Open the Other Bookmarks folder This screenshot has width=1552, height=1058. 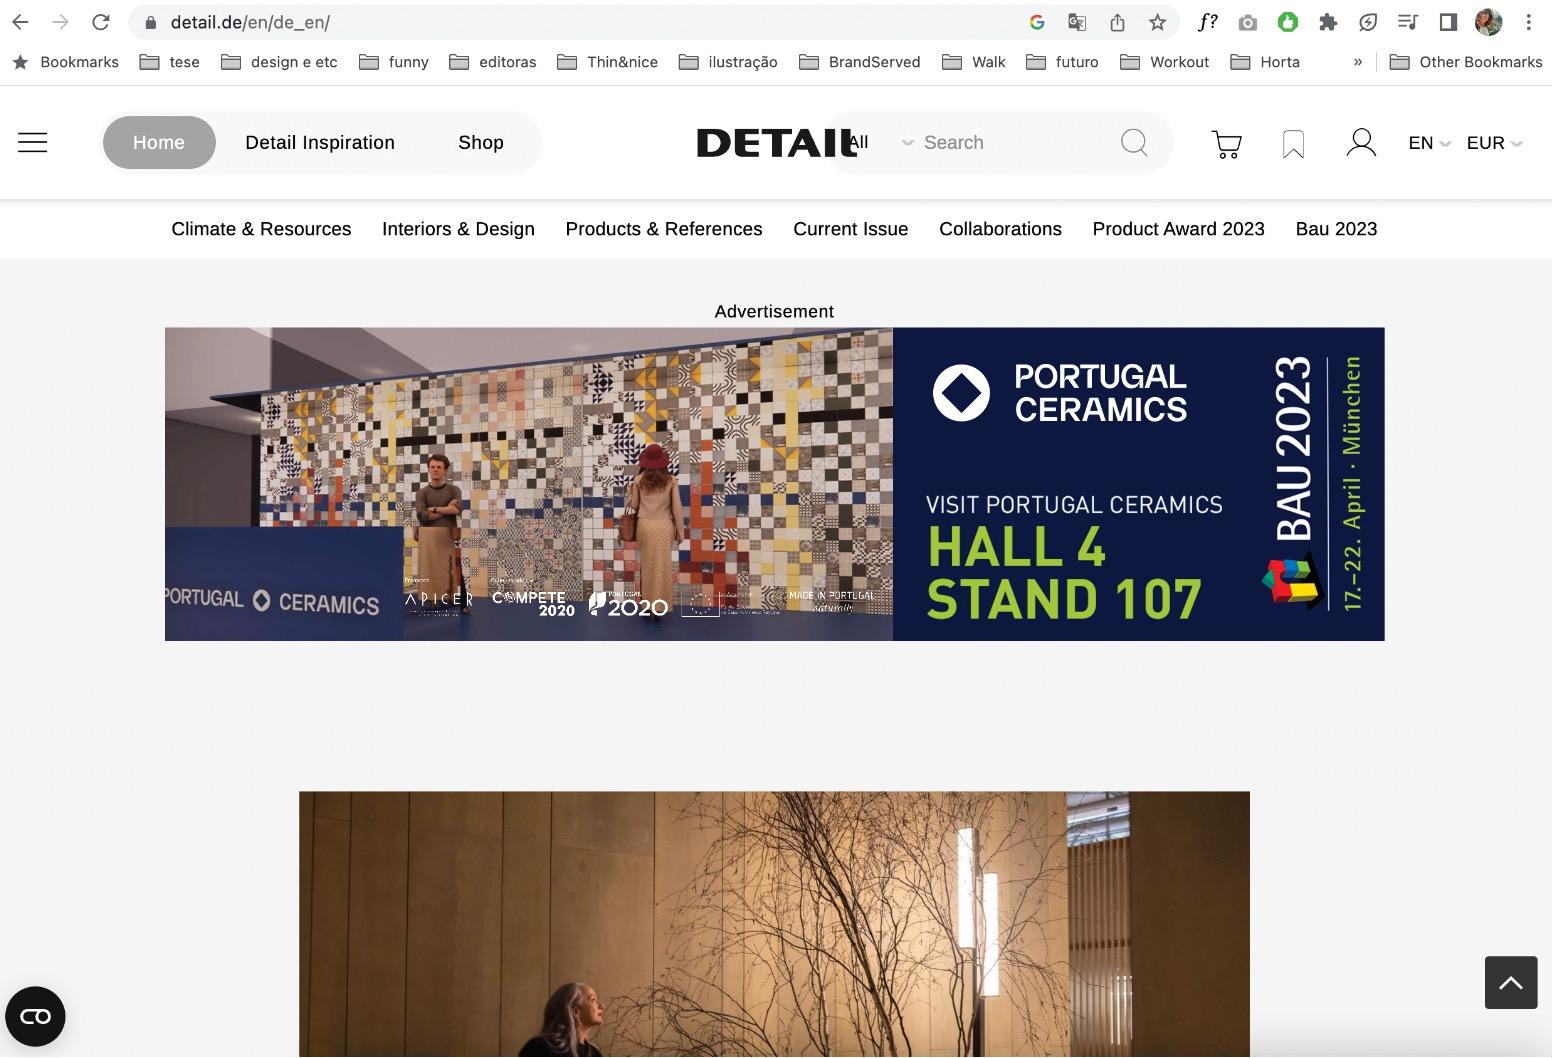point(1466,62)
